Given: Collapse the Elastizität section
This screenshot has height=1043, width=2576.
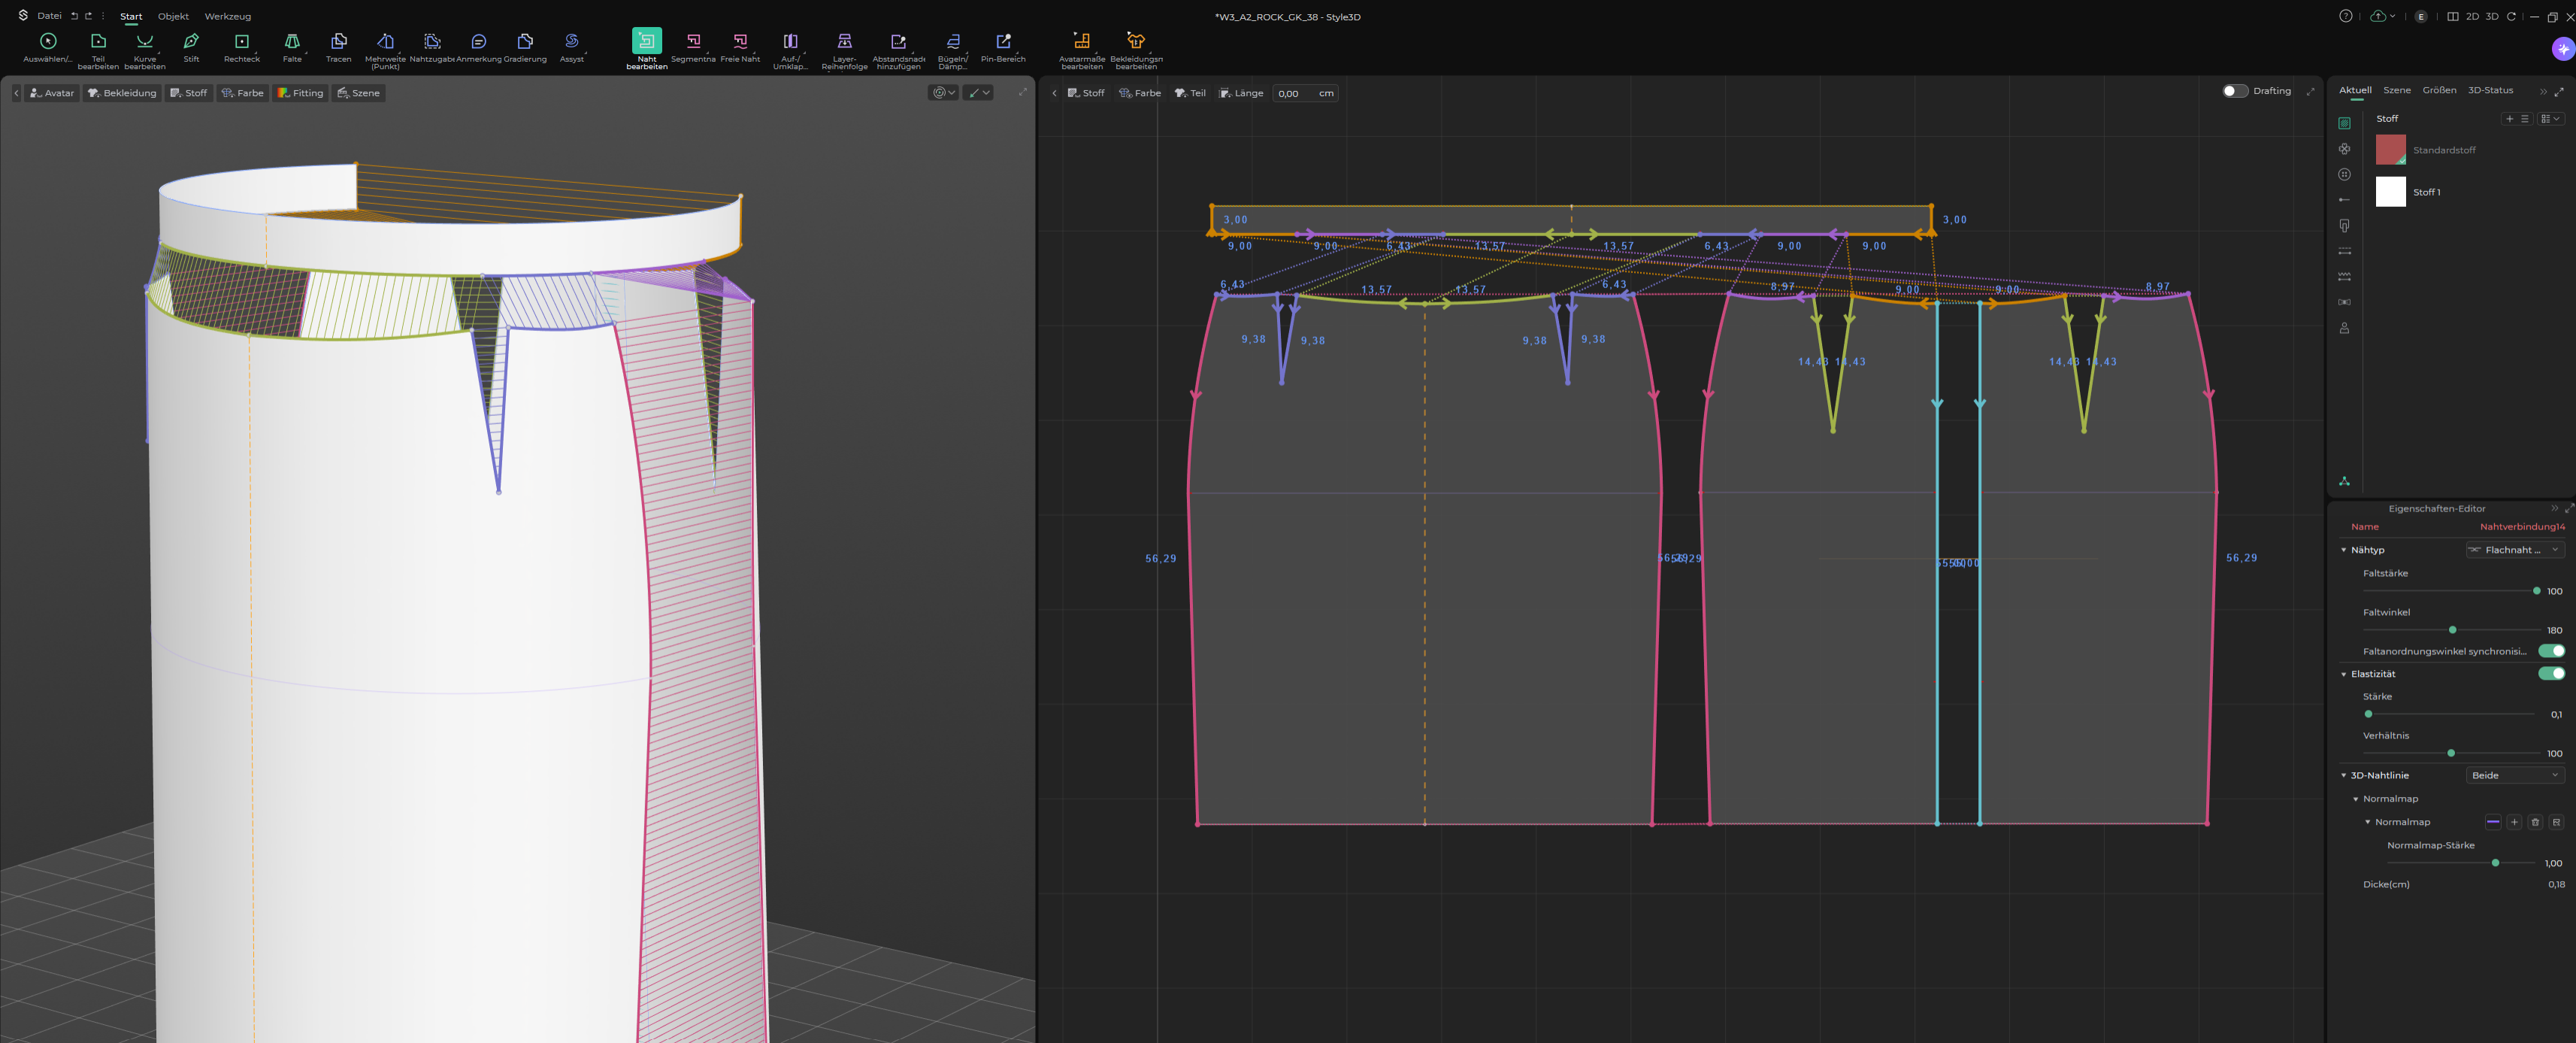Looking at the screenshot, I should pos(2343,674).
